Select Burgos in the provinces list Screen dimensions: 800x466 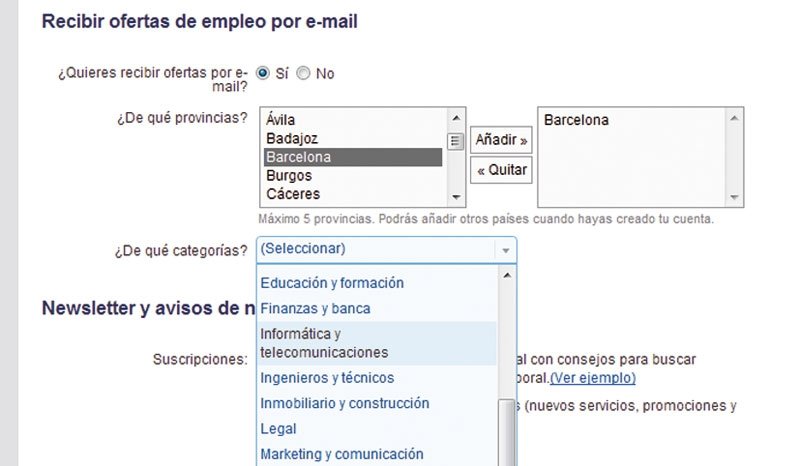coord(353,176)
